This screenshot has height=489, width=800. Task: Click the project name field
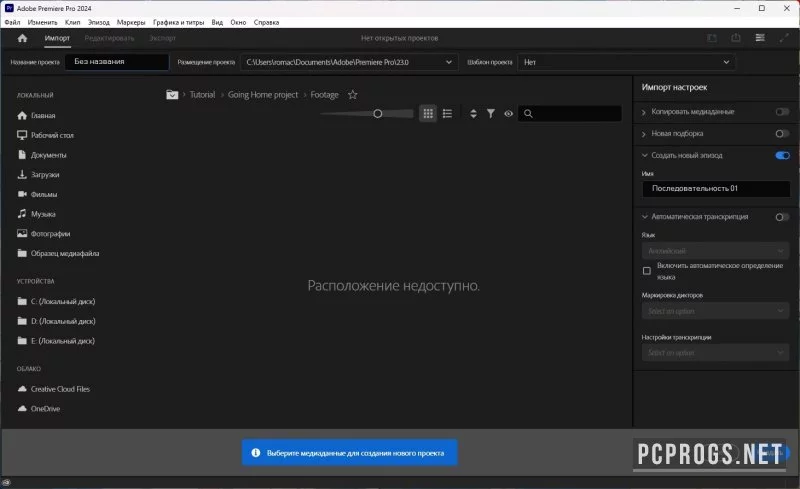(117, 62)
